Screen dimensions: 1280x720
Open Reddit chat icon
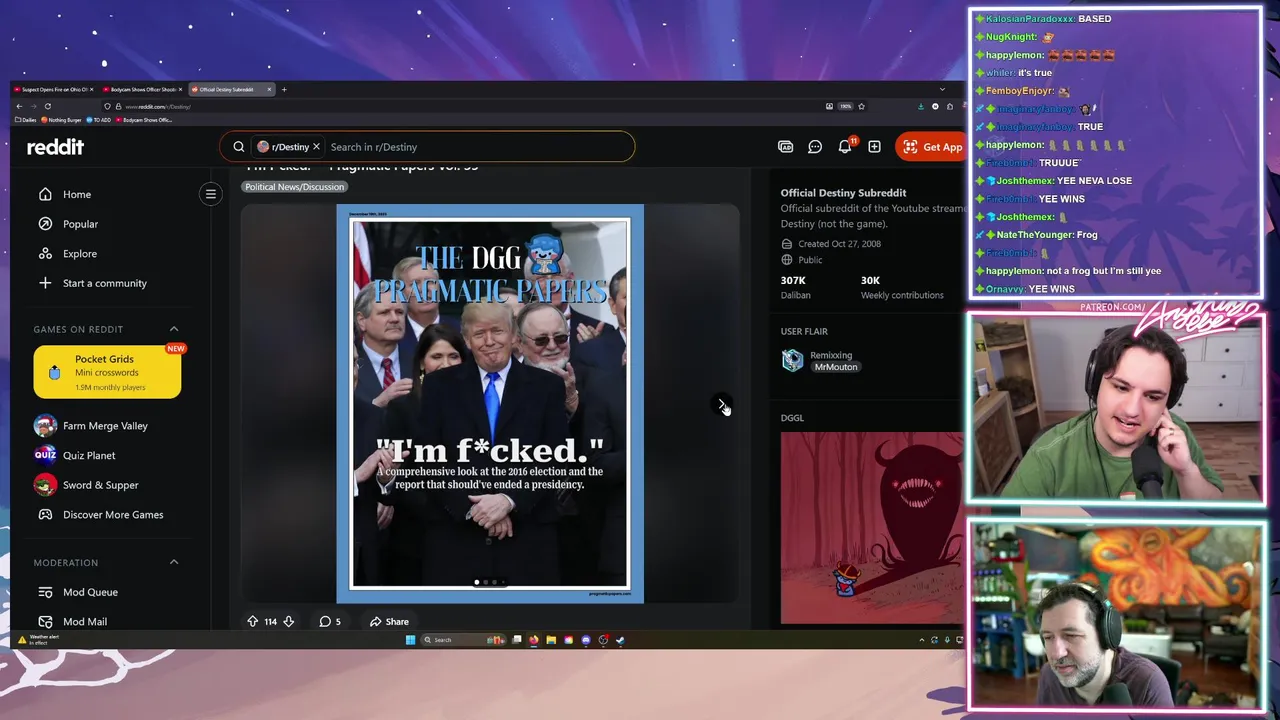click(815, 147)
